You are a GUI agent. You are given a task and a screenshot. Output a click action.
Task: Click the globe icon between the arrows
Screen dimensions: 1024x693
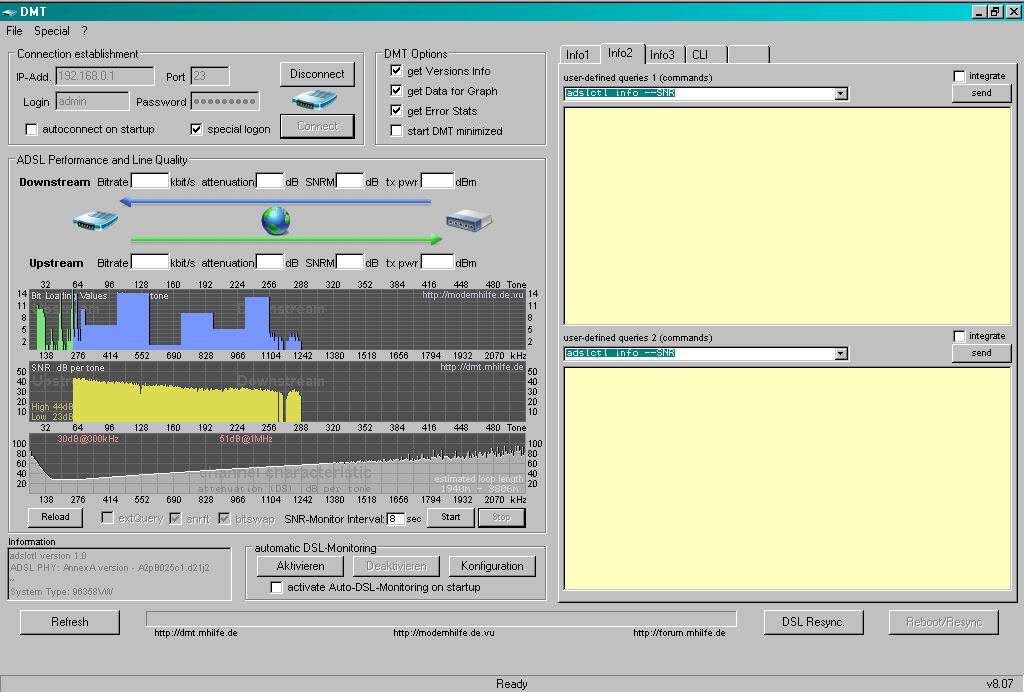(x=276, y=221)
